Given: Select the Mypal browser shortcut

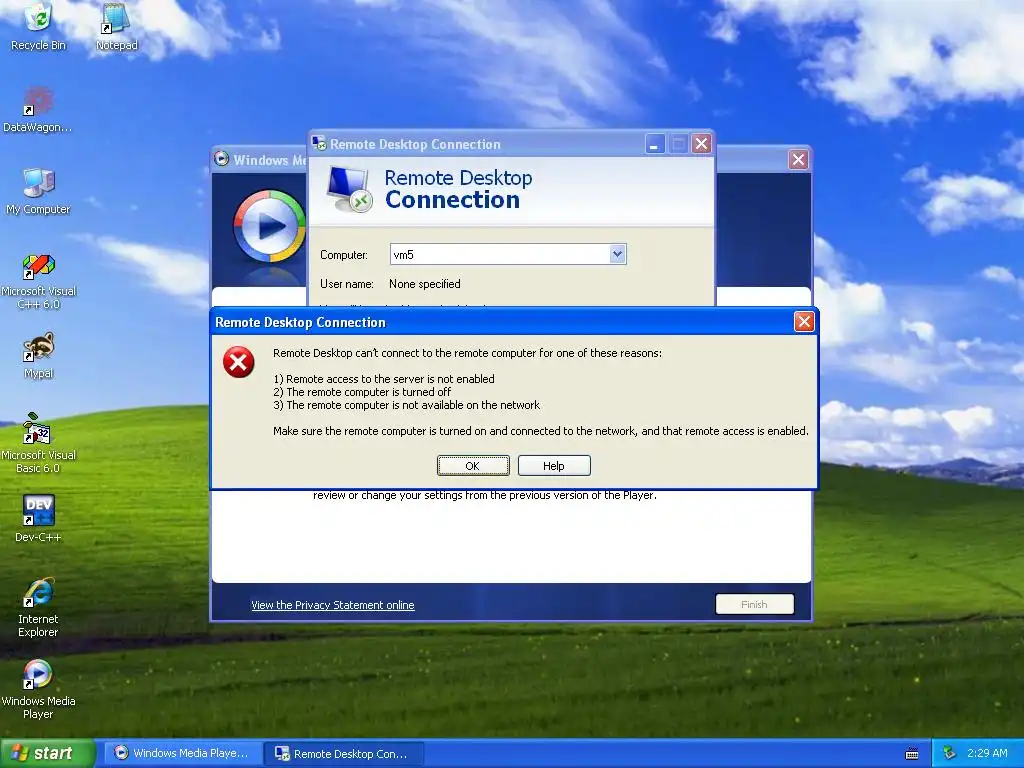Looking at the screenshot, I should pyautogui.click(x=39, y=356).
